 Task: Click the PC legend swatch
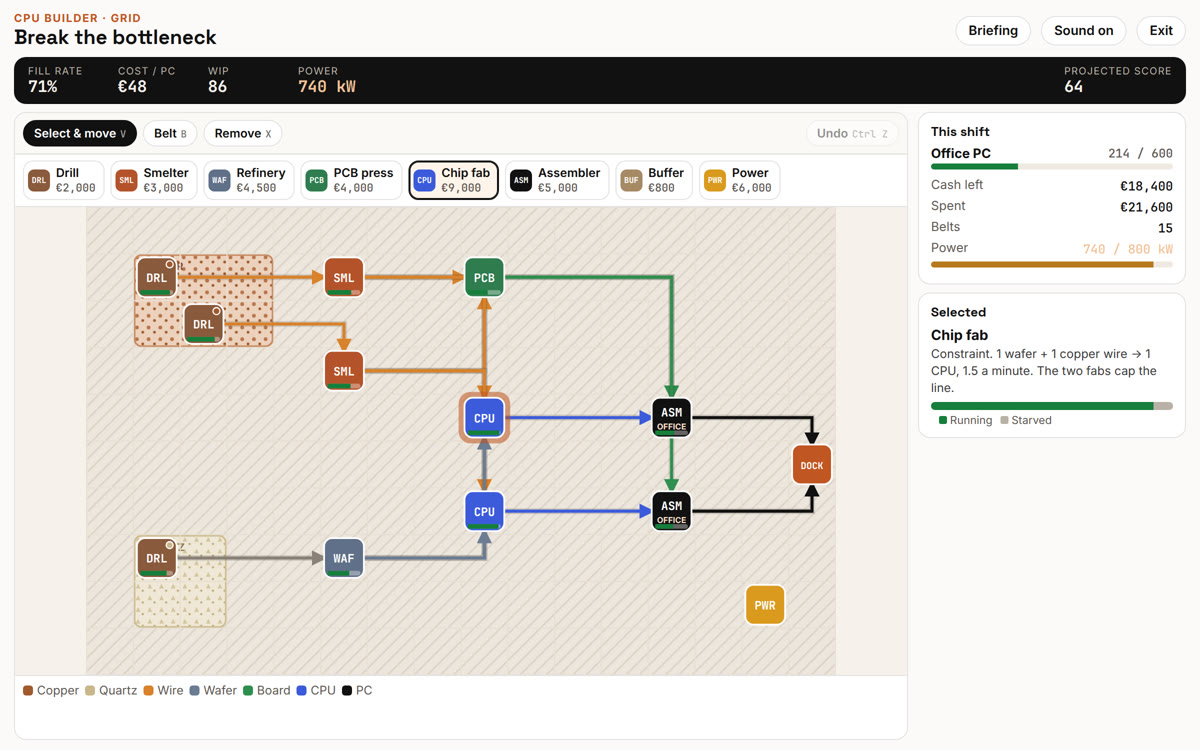(347, 690)
